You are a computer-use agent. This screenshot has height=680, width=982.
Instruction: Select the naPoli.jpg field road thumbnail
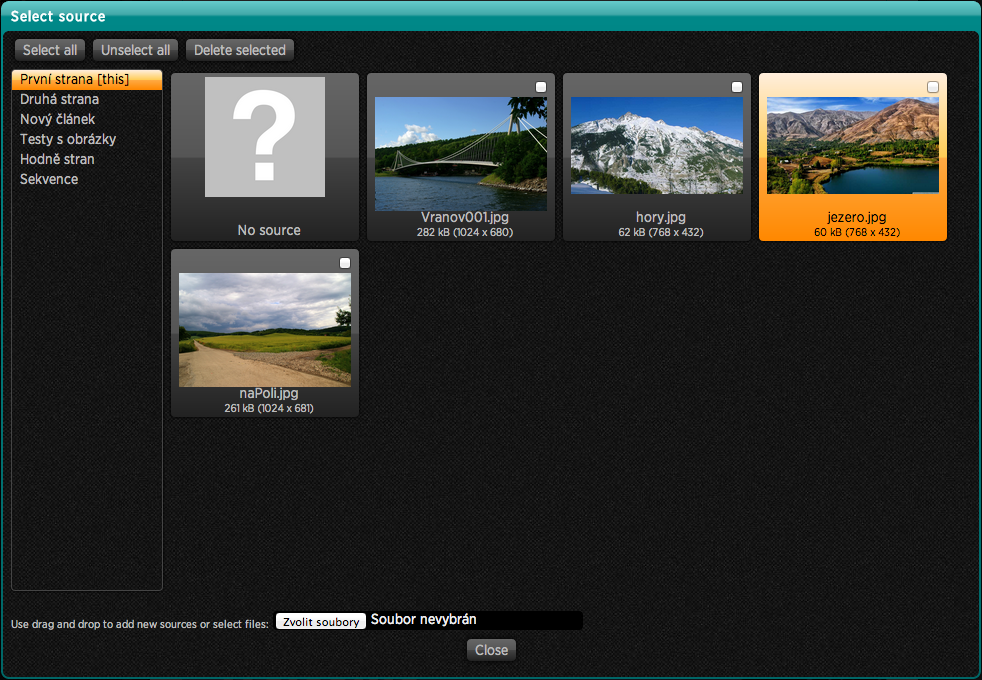click(264, 329)
